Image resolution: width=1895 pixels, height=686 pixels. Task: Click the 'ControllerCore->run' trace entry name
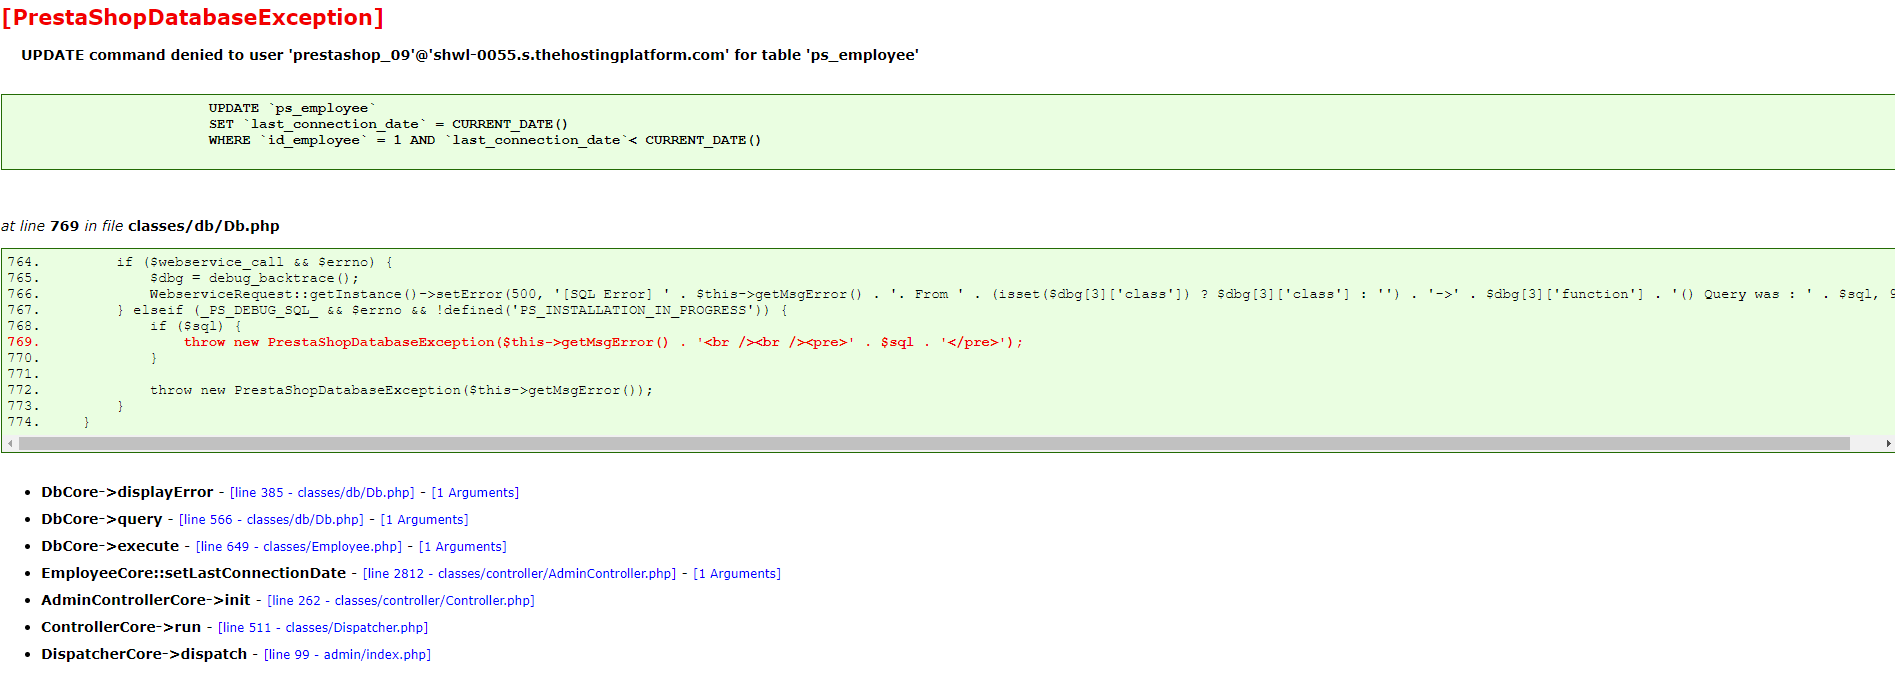[x=121, y=627]
